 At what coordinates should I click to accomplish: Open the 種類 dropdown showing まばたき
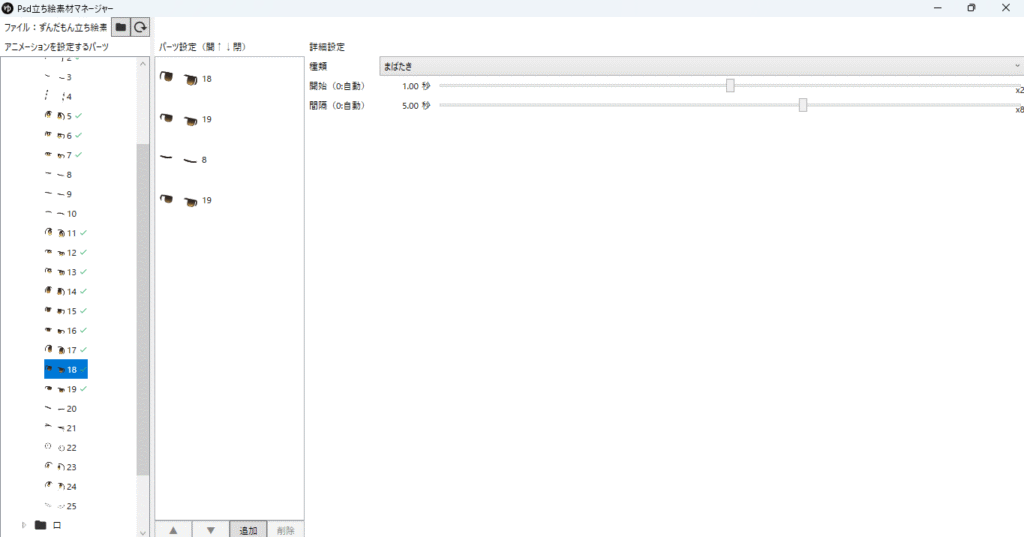(x=700, y=66)
